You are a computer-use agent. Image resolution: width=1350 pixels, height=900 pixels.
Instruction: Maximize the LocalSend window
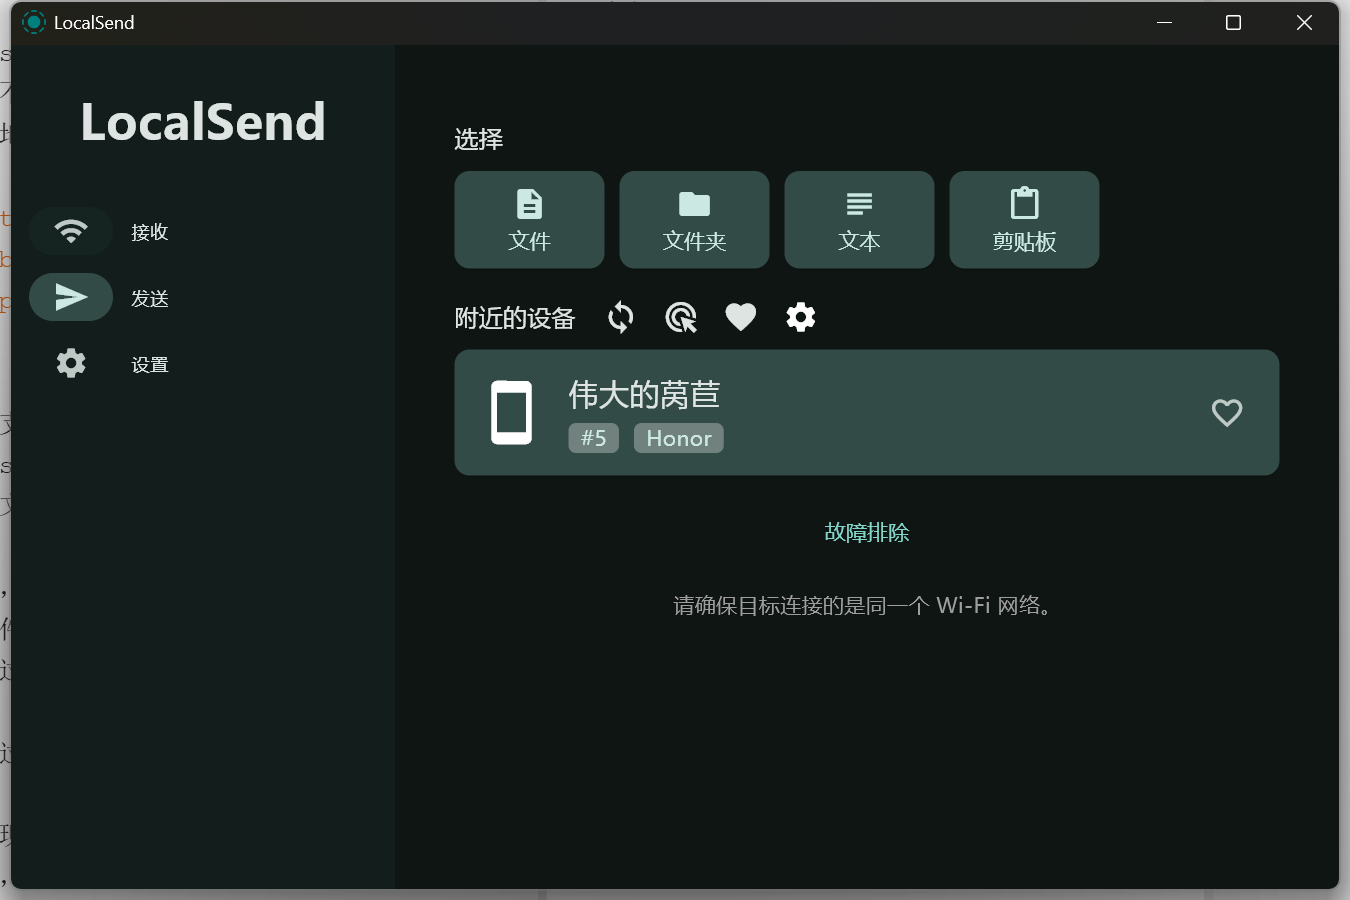click(x=1234, y=22)
